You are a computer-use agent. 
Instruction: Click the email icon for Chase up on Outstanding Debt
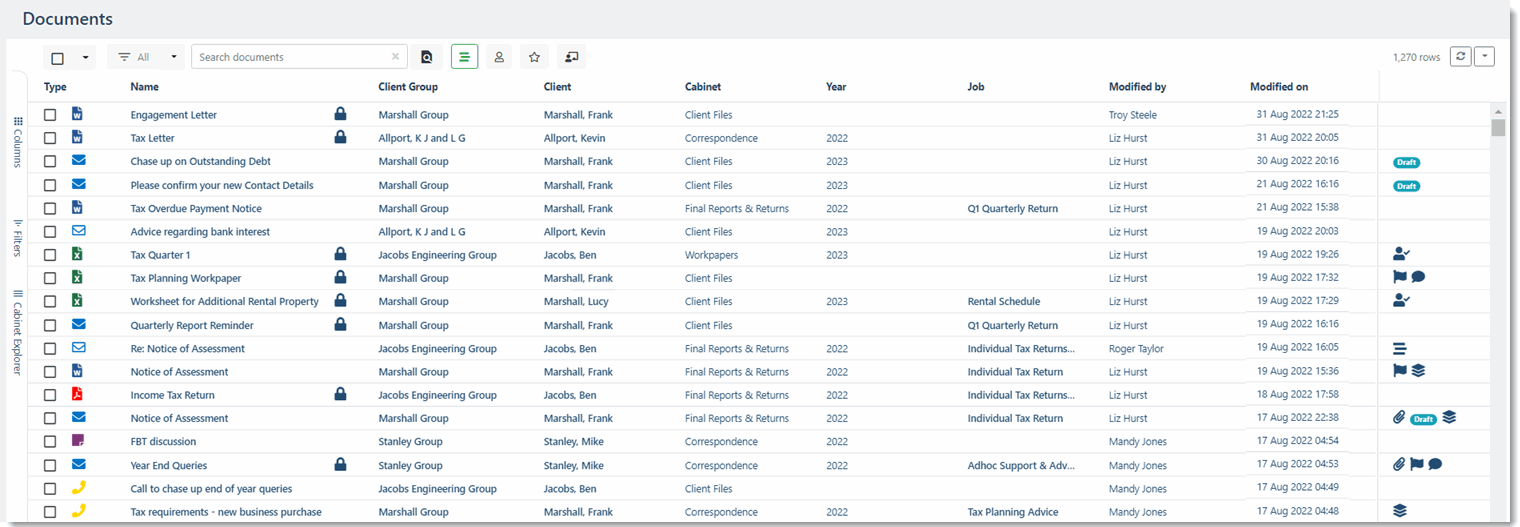point(78,160)
